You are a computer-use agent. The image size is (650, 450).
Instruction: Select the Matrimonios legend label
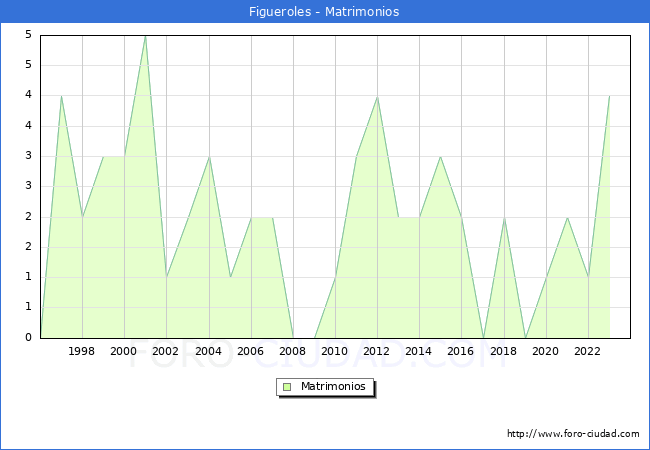click(333, 387)
